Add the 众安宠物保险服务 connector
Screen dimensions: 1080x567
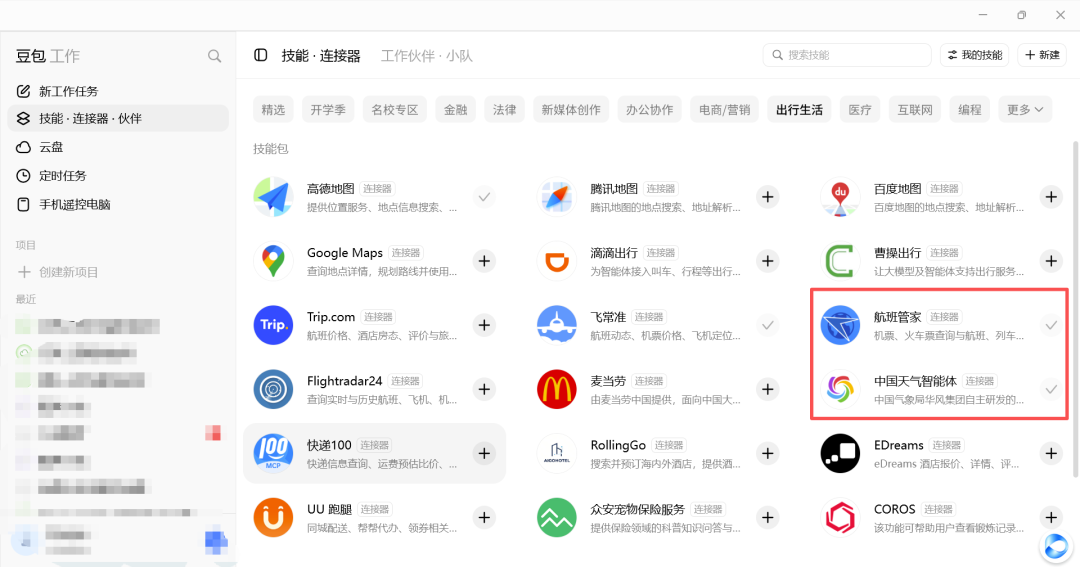coord(767,517)
